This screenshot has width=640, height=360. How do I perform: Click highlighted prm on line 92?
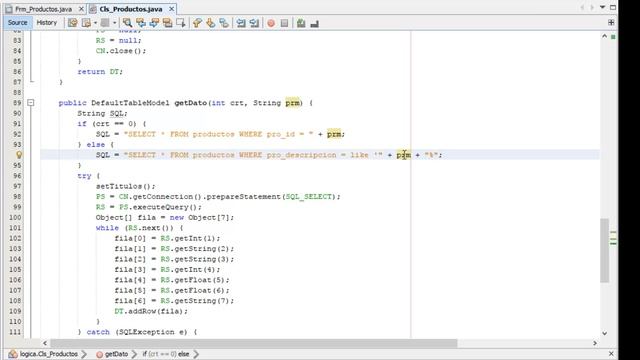click(x=334, y=134)
